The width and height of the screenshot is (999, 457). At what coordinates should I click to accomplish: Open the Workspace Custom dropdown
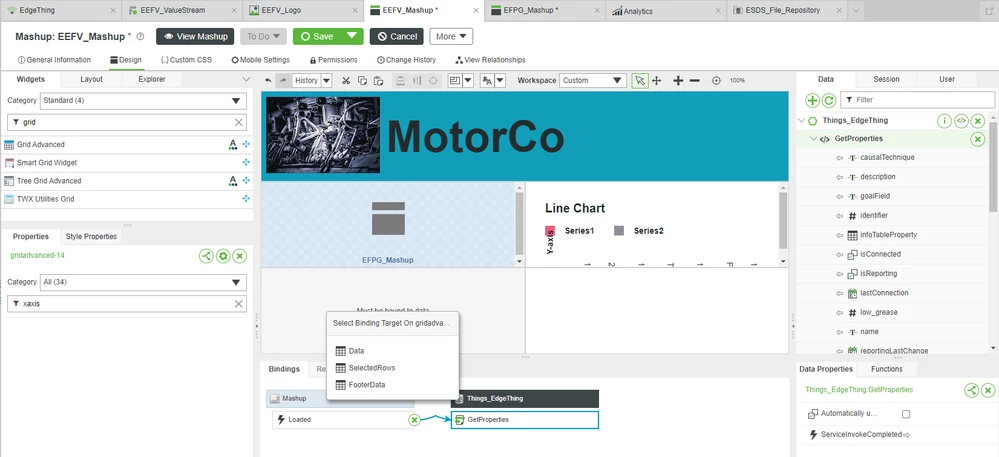coord(593,80)
